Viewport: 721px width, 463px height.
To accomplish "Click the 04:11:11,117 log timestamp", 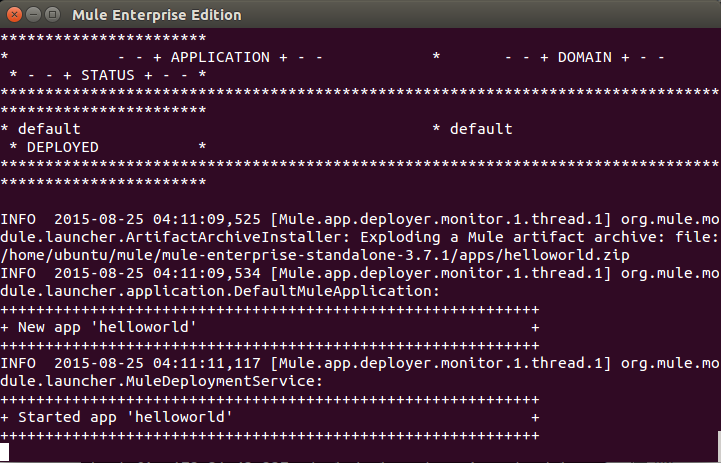I will click(x=206, y=364).
